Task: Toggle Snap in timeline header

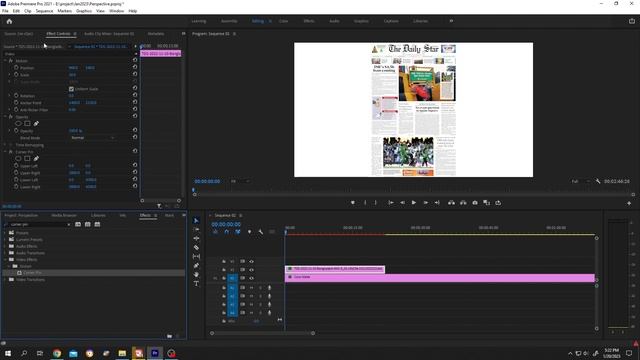Action: pyautogui.click(x=227, y=232)
